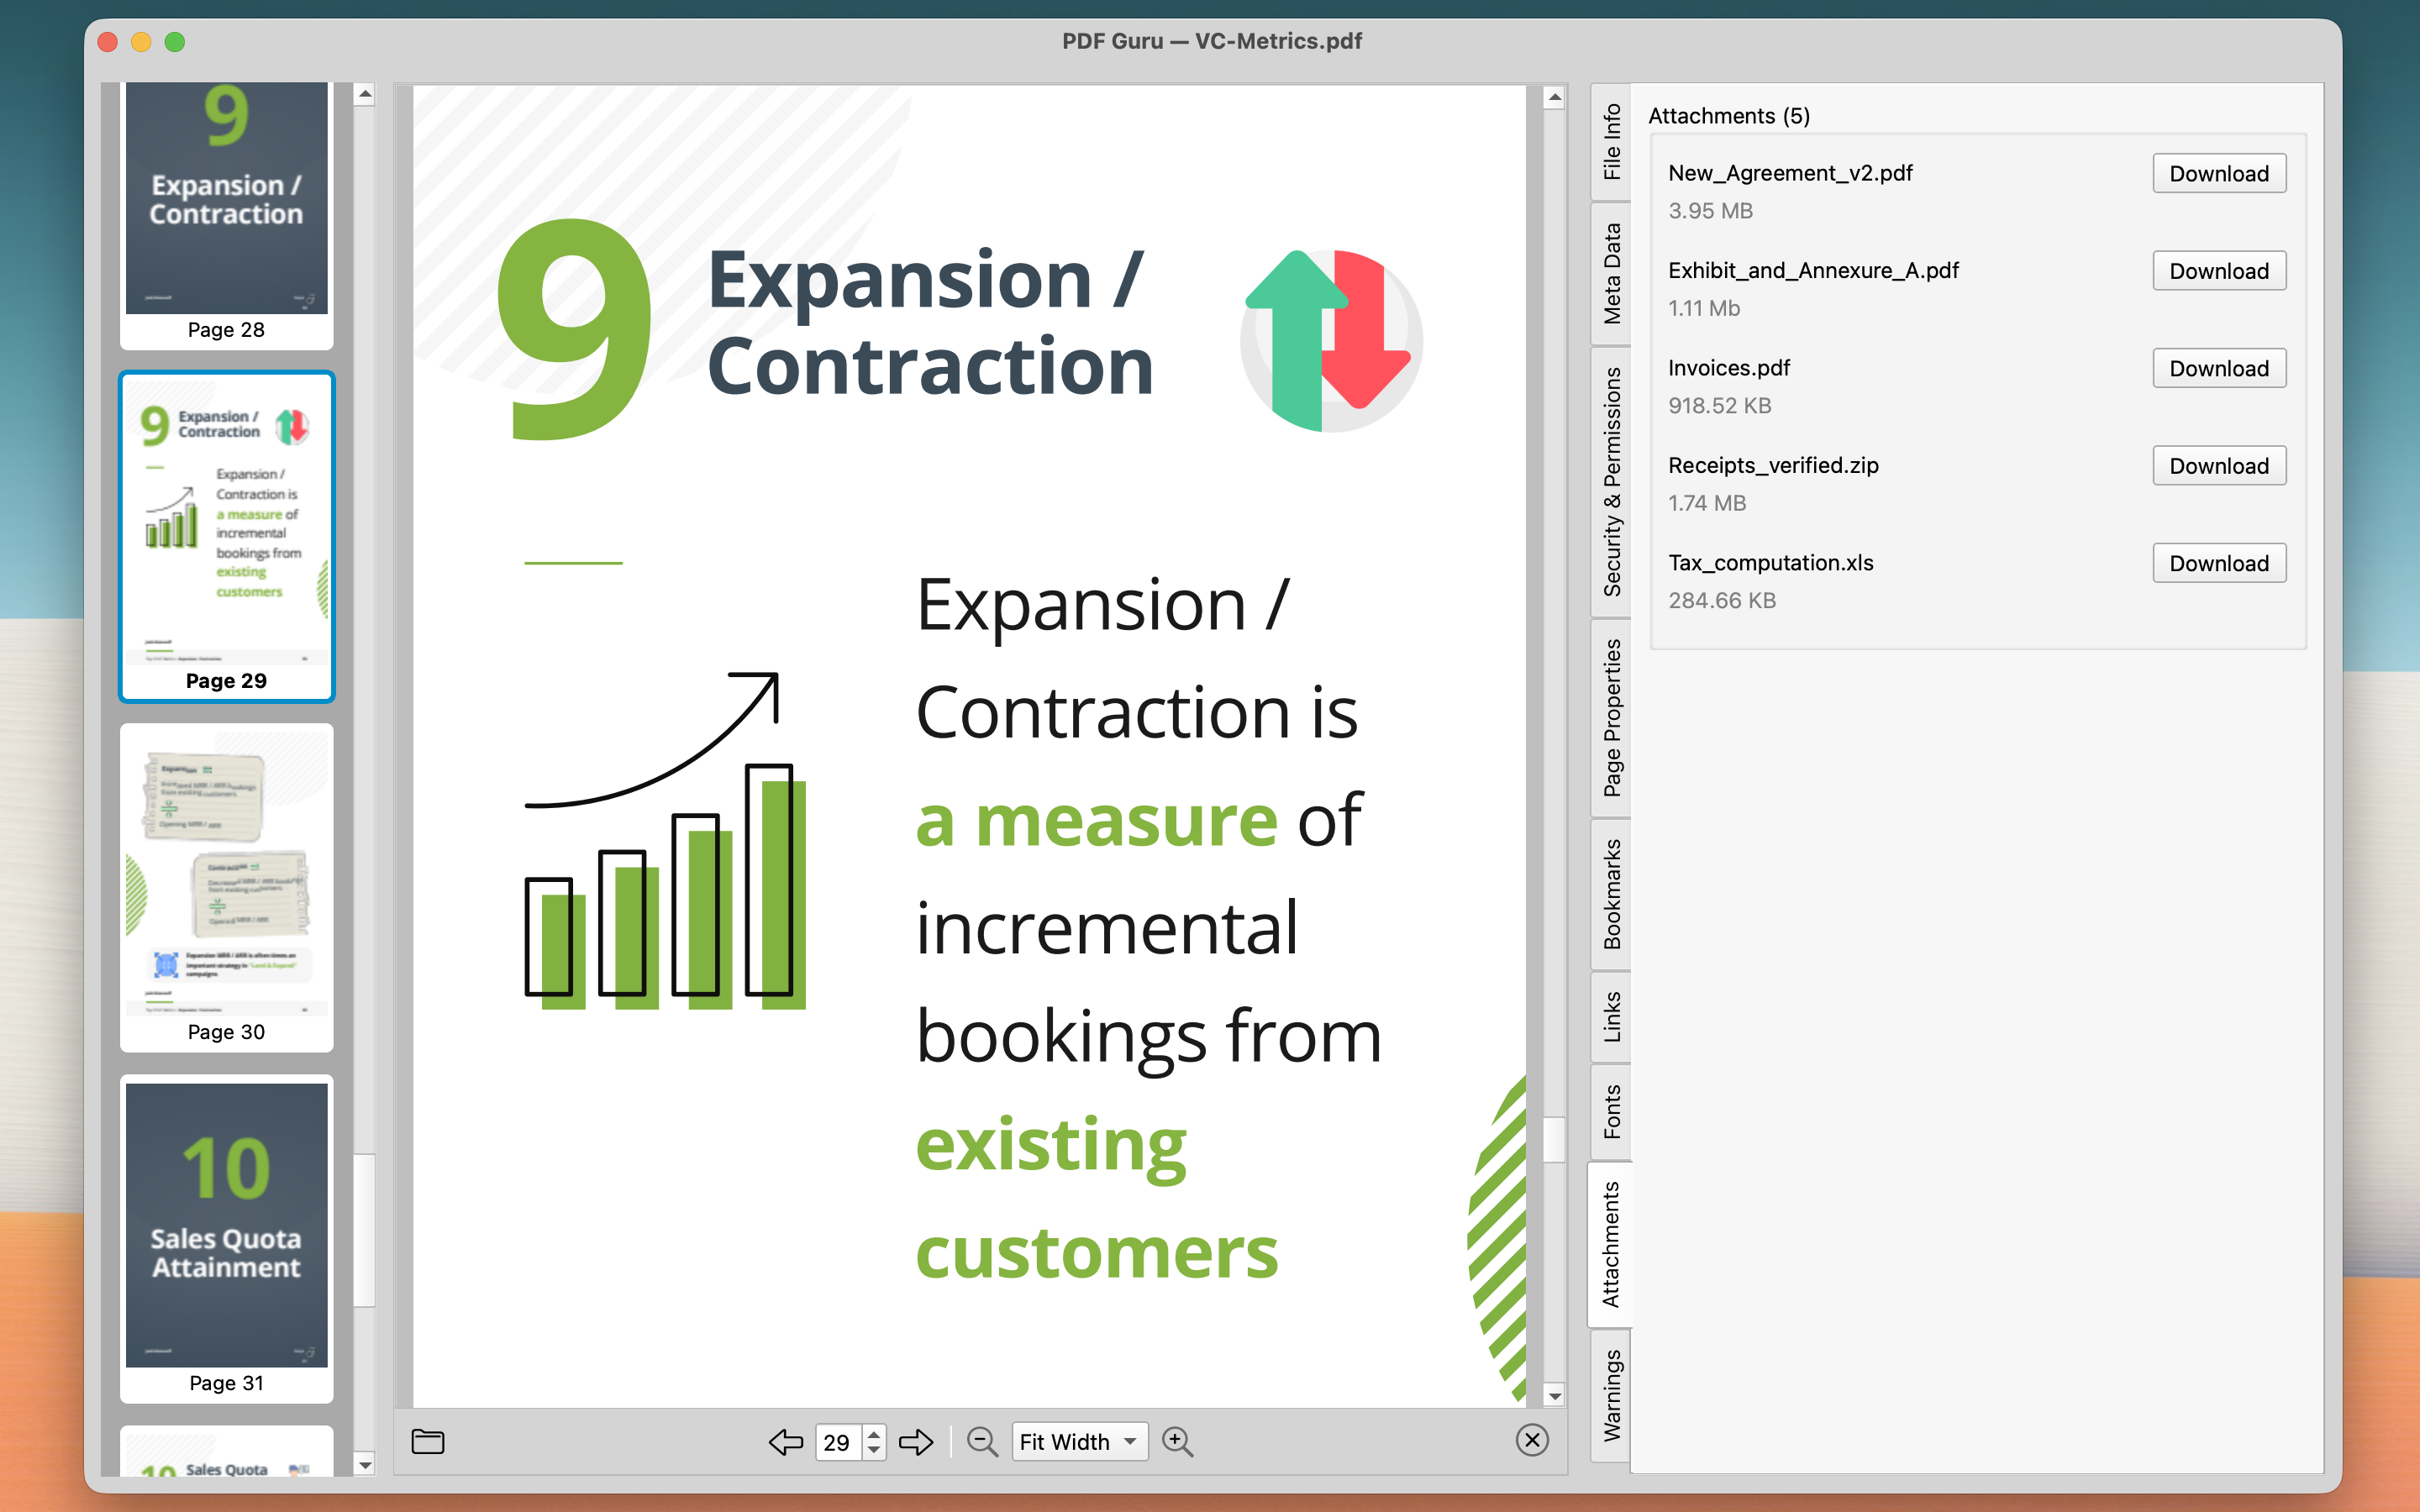Click the zoom in magnifier icon
This screenshot has width=2420, height=1512.
point(1177,1441)
